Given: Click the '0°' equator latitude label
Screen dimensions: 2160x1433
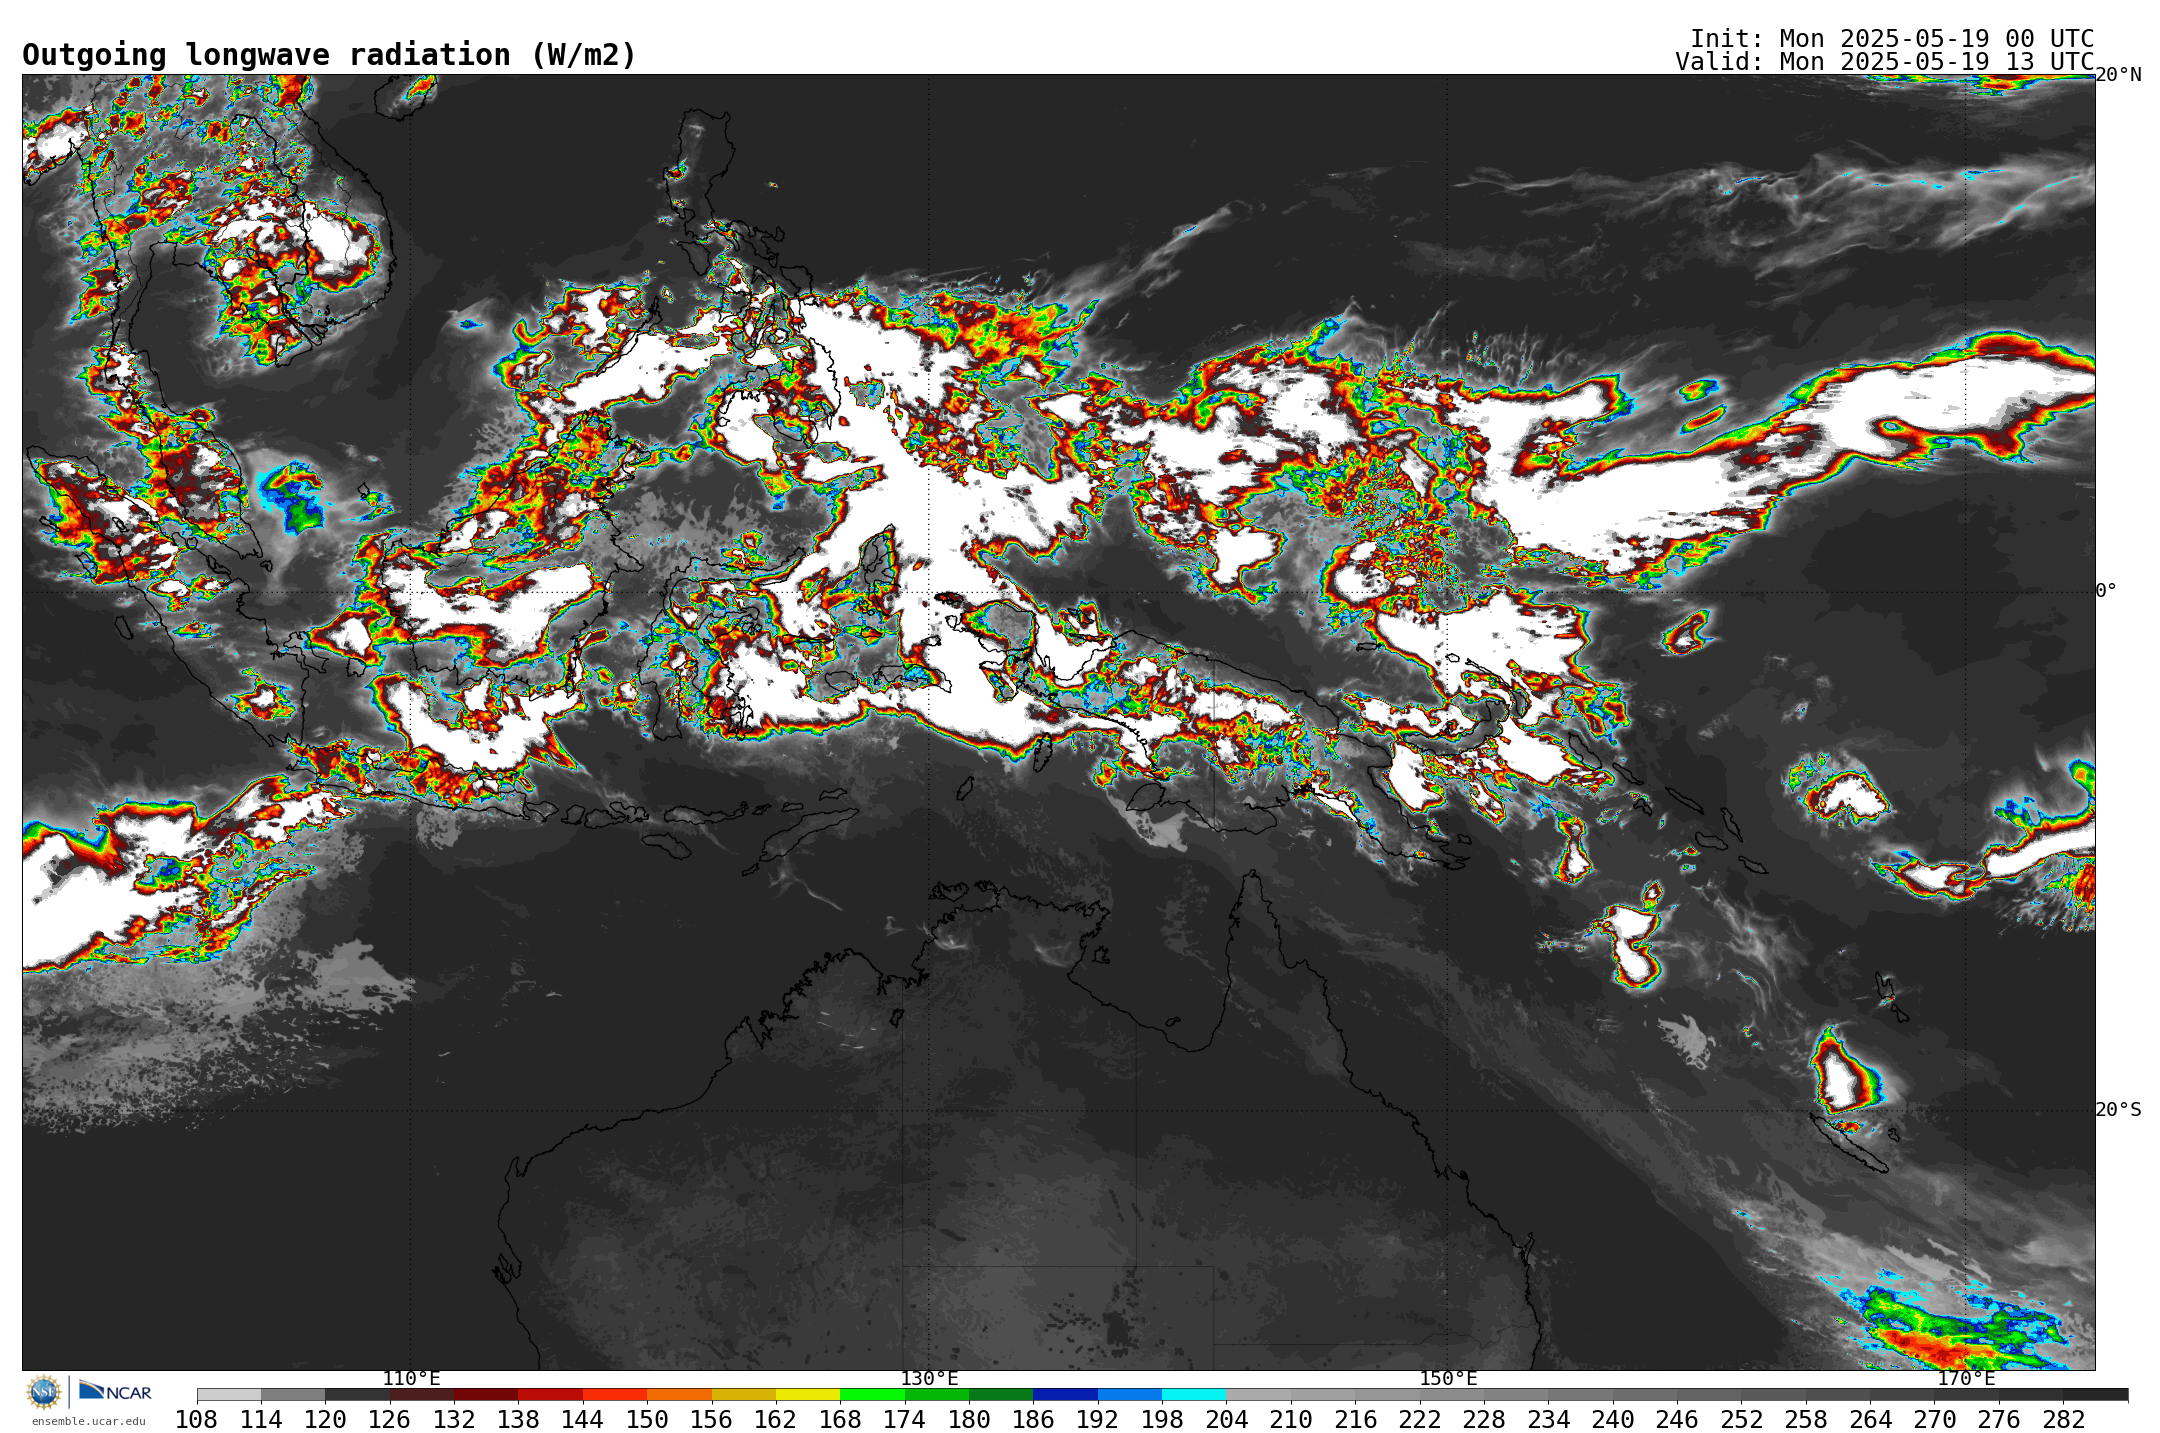Looking at the screenshot, I should click(x=2106, y=591).
